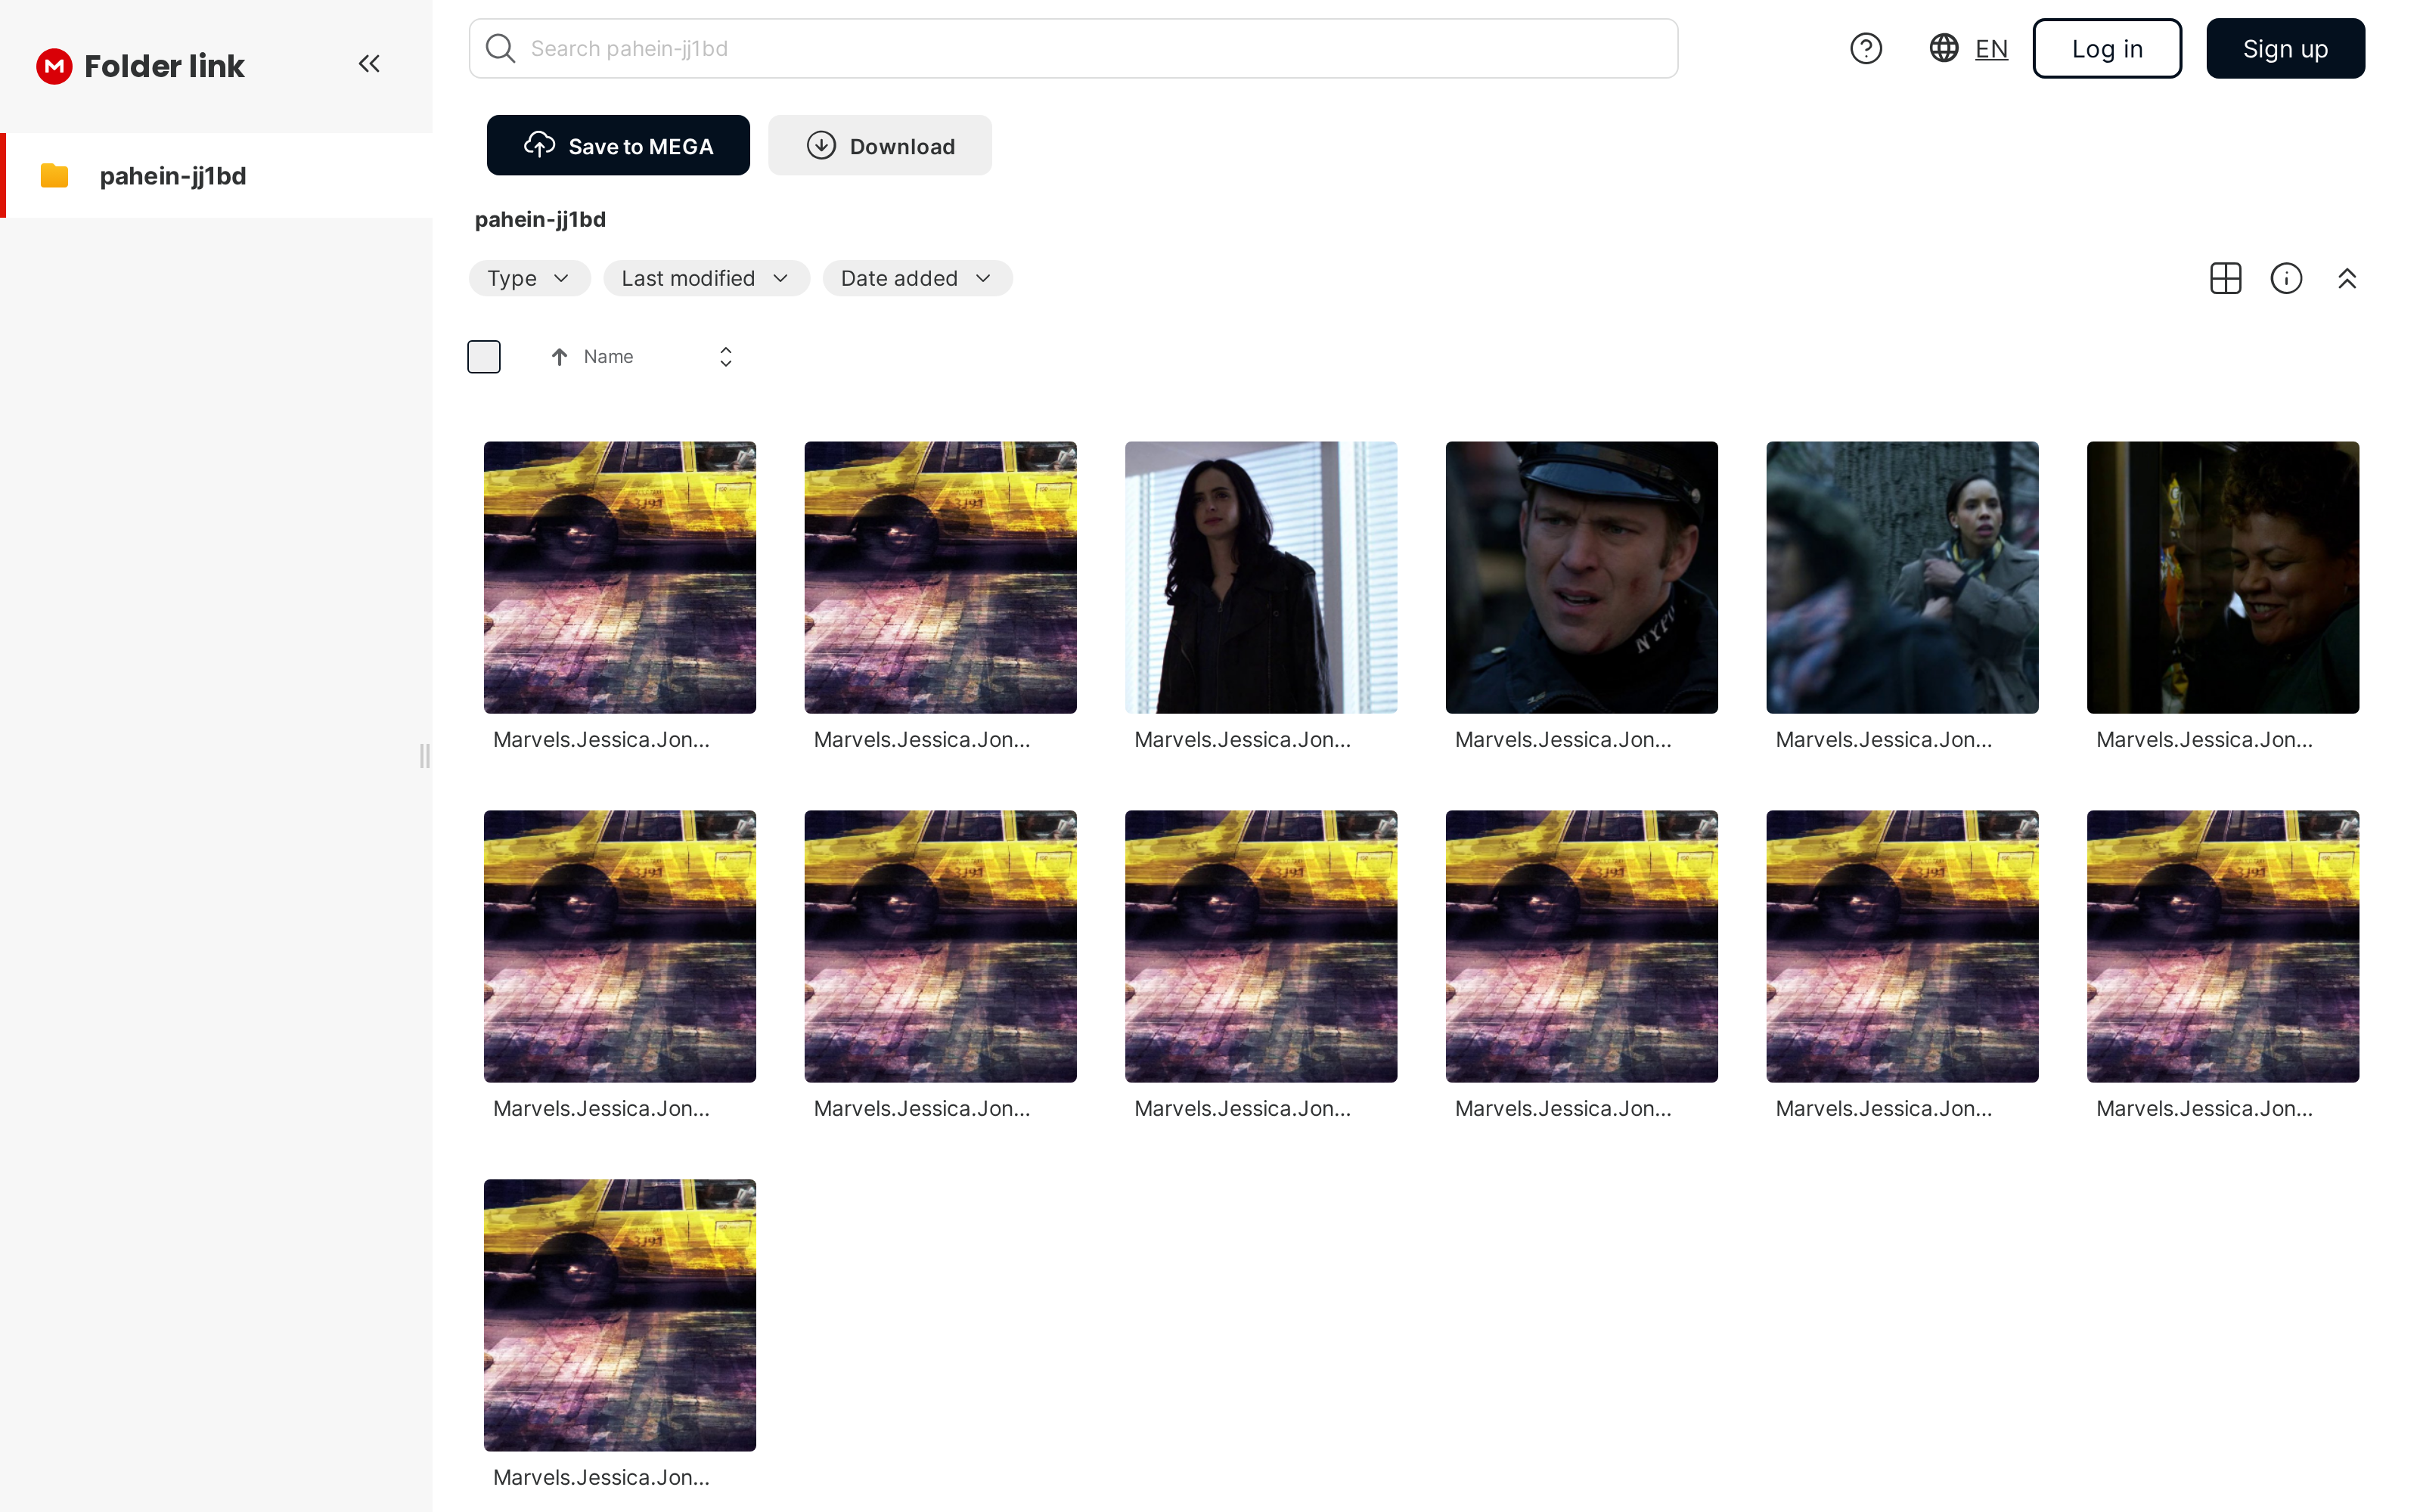
Task: Switch to grid view layout icon
Action: tap(2225, 278)
